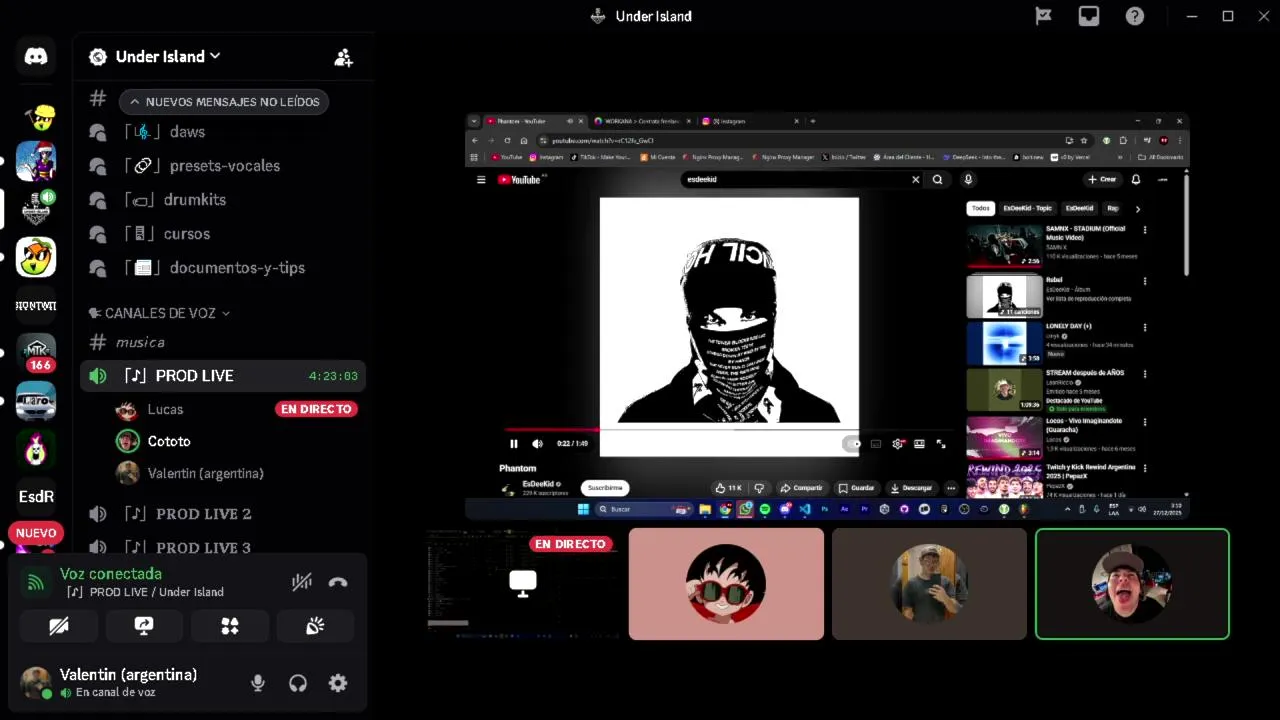Click like thumbs-up showing 11 K
1280x720 pixels.
(729, 488)
